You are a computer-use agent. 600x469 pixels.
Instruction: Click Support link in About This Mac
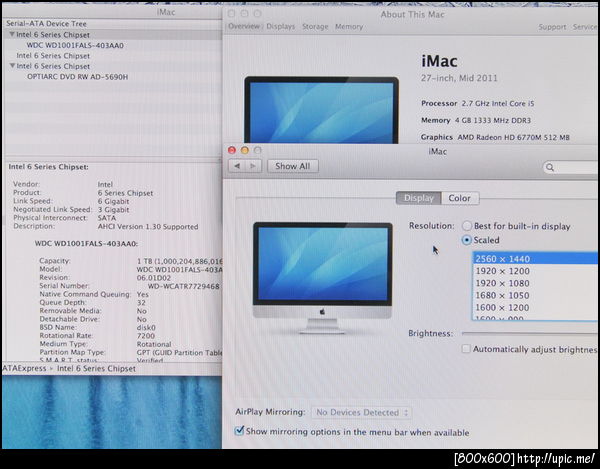pyautogui.click(x=552, y=27)
